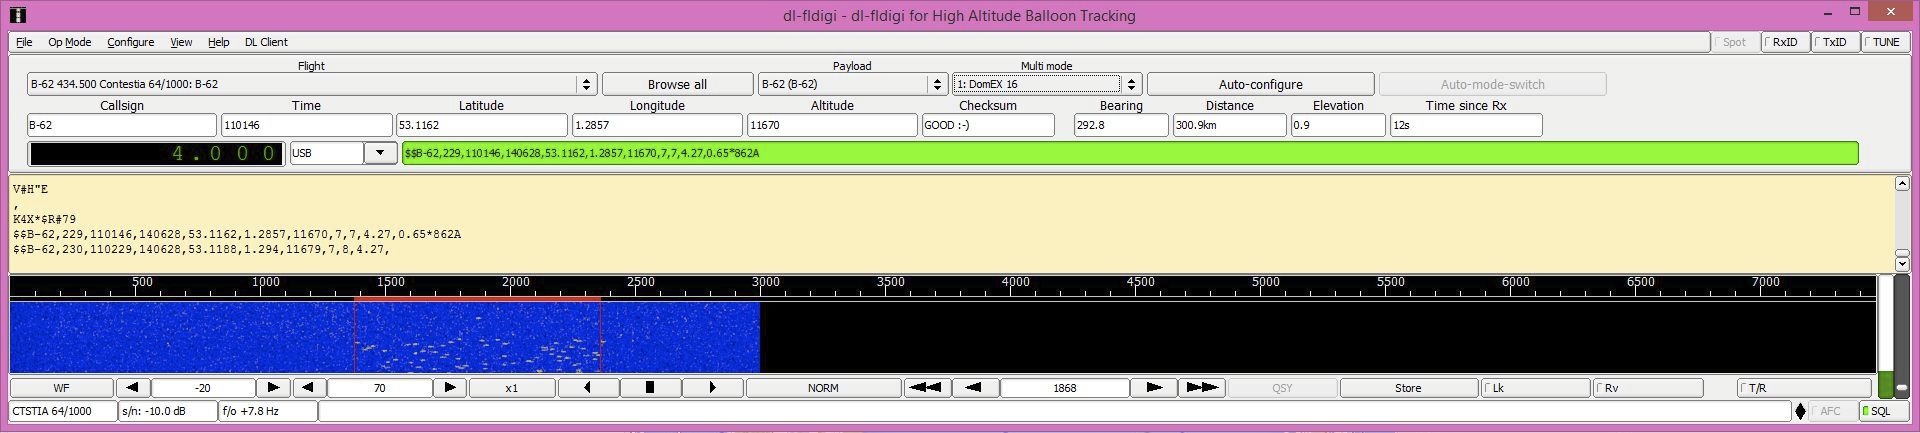Click the dl-fldigi application icon in title bar
1920x433 pixels.
(x=16, y=15)
